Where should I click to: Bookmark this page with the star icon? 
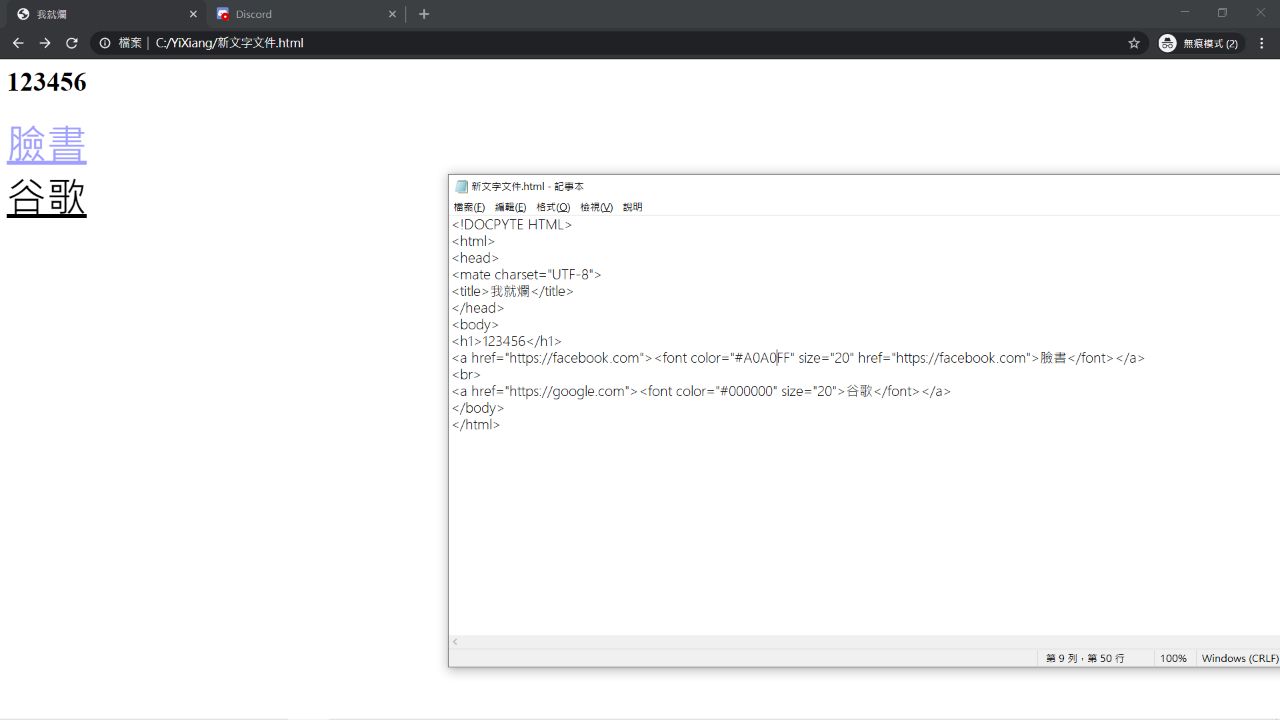pyautogui.click(x=1134, y=43)
